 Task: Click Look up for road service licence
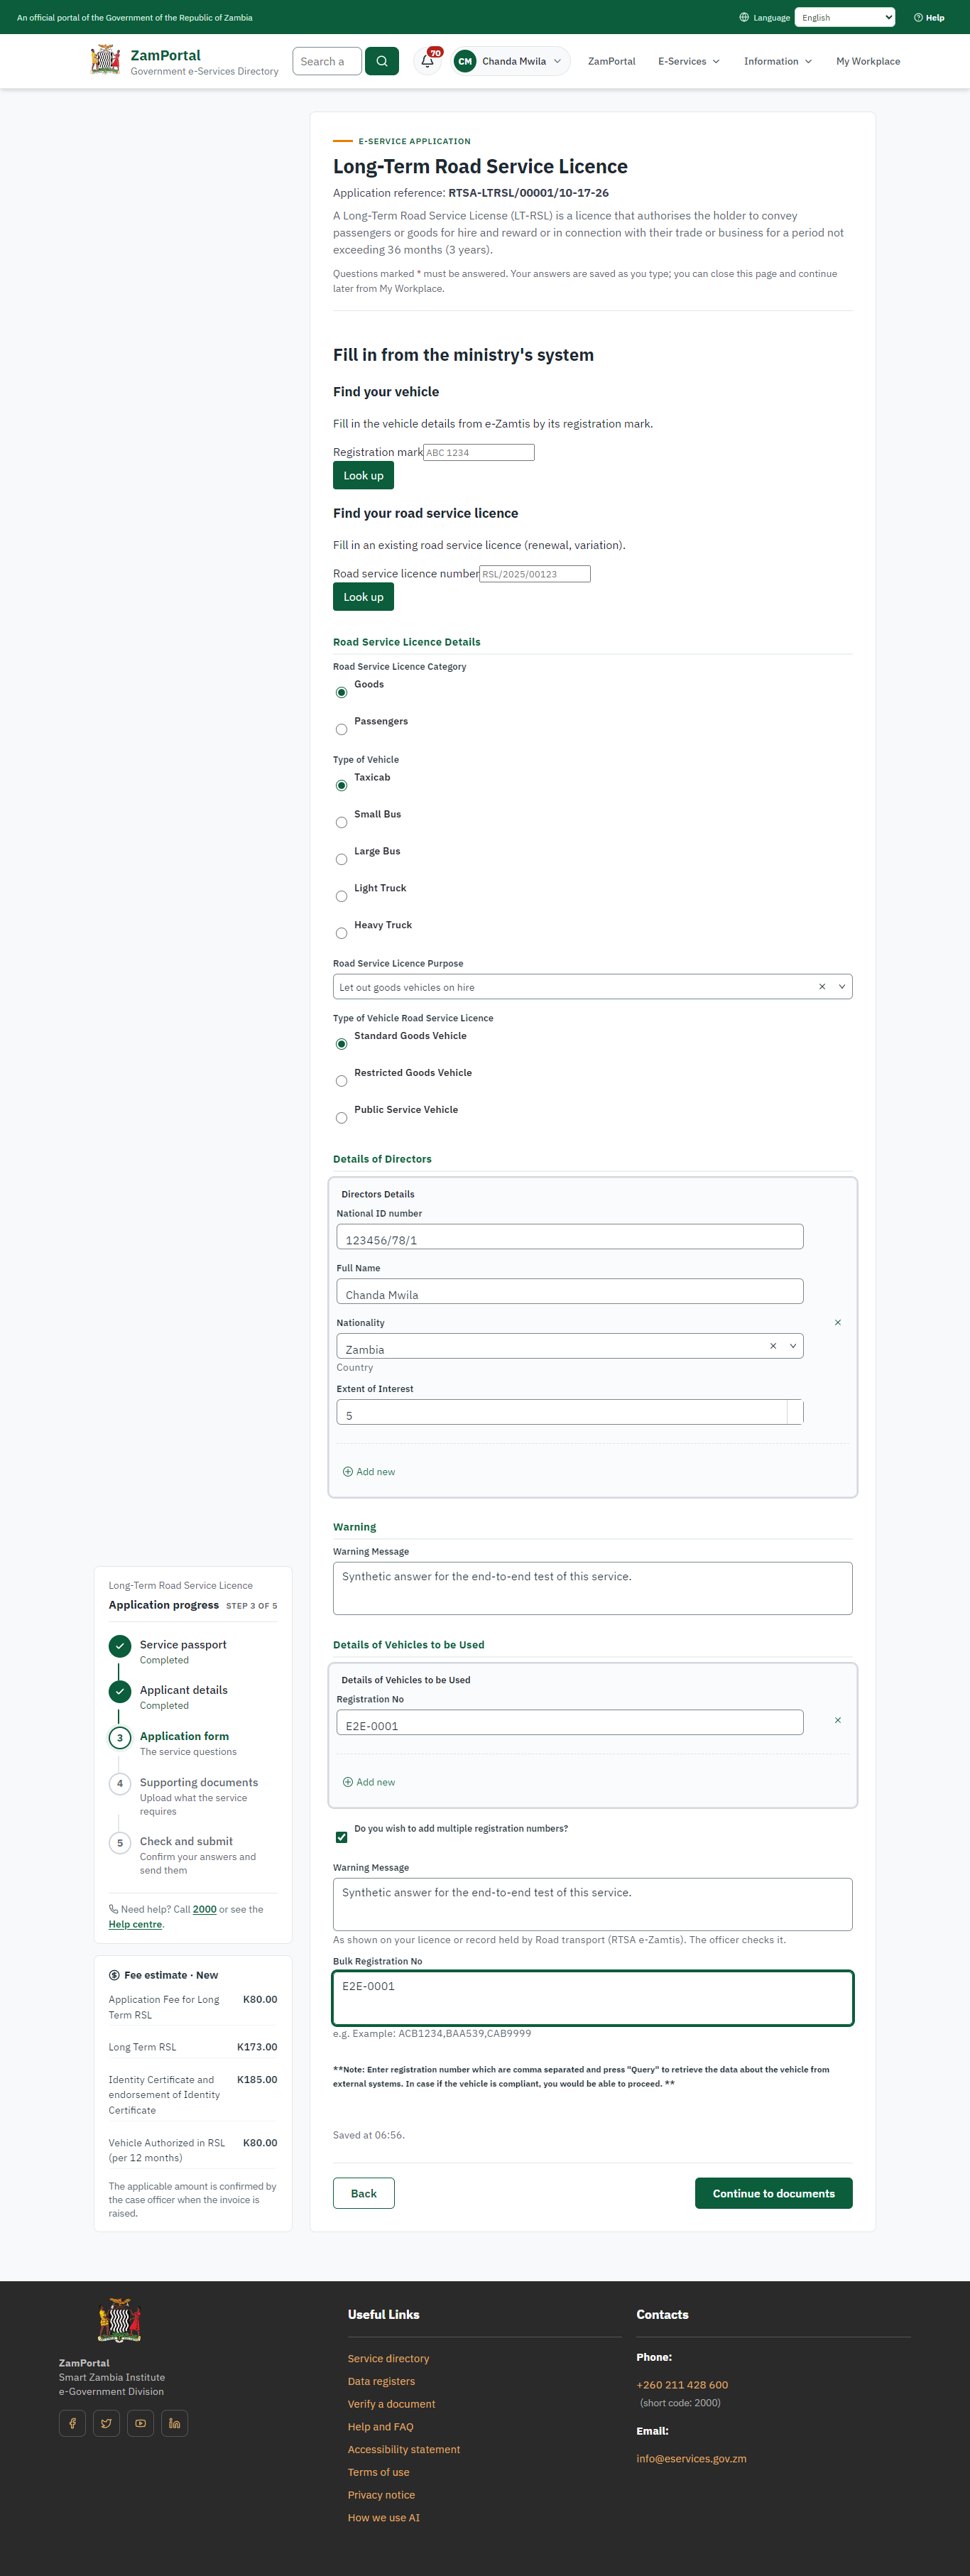tap(363, 597)
